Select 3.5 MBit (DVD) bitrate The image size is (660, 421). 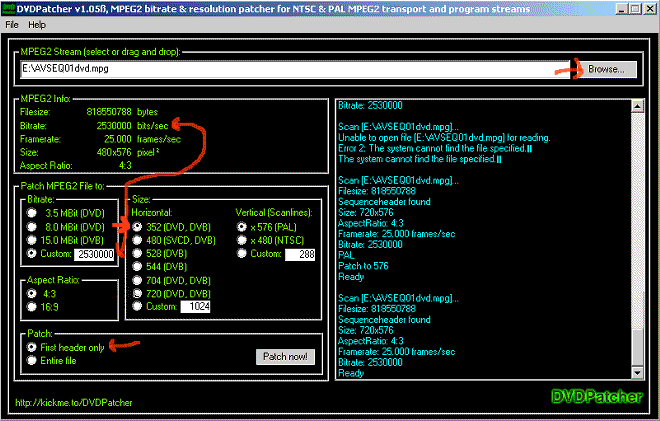pyautogui.click(x=32, y=213)
